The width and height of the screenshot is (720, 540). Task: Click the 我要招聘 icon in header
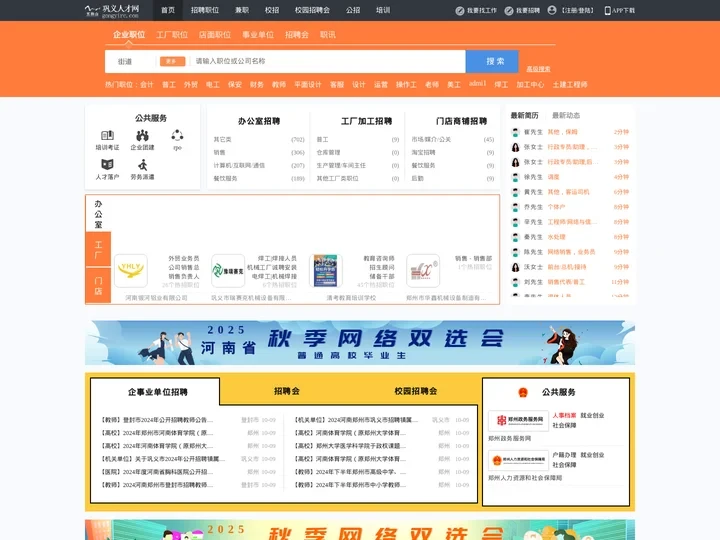pos(509,11)
